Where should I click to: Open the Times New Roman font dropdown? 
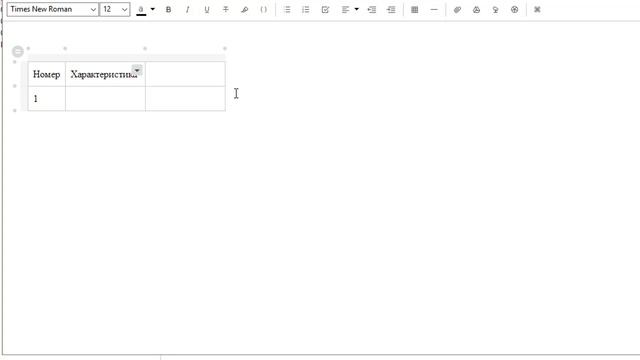[53, 9]
